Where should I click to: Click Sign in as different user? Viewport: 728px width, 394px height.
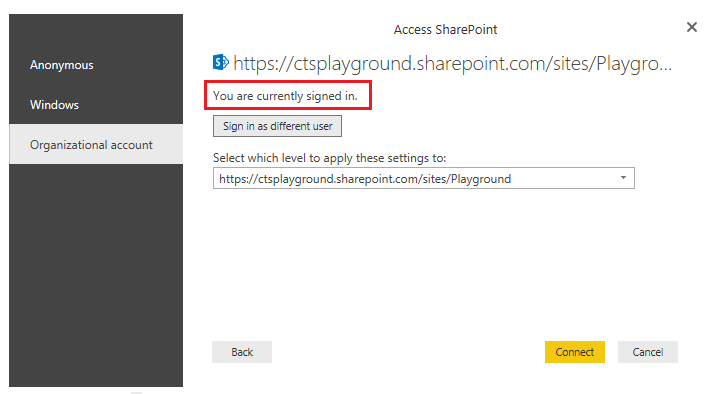click(277, 126)
